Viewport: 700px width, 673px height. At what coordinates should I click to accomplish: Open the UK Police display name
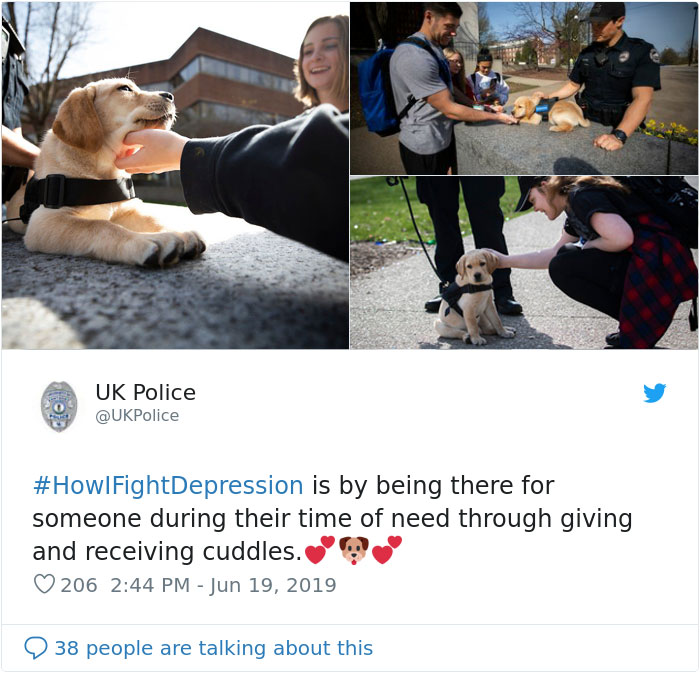click(146, 392)
